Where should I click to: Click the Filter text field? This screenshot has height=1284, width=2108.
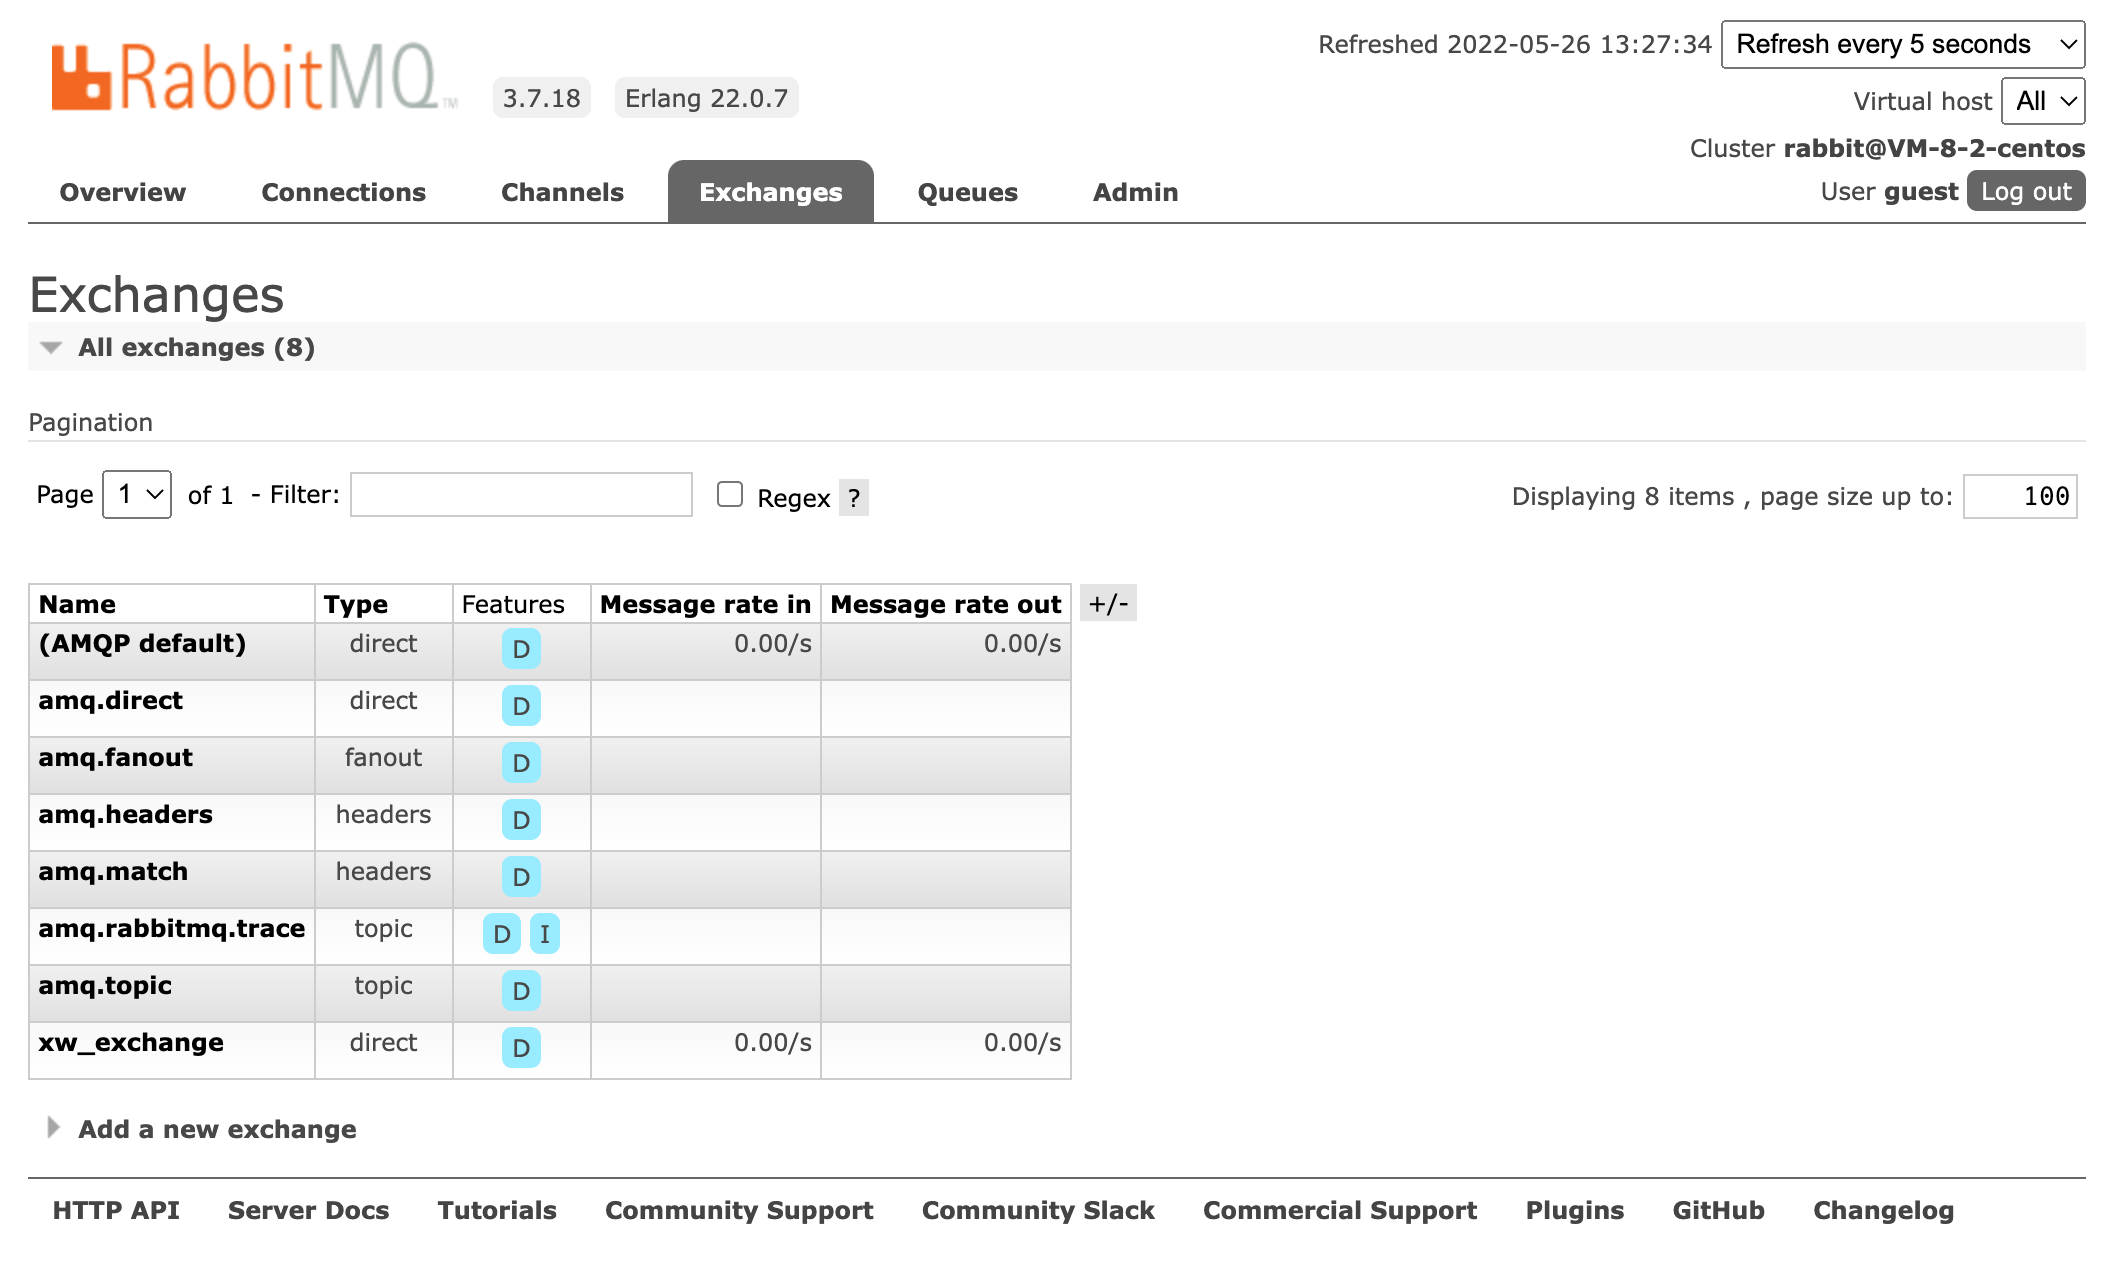(x=521, y=495)
